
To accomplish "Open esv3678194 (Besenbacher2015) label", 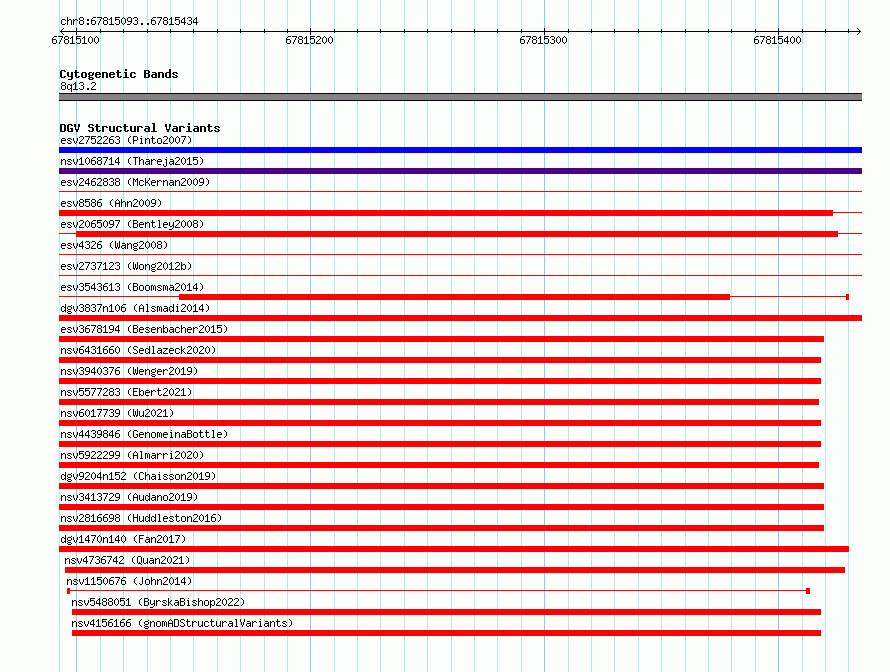I will (x=144, y=329).
